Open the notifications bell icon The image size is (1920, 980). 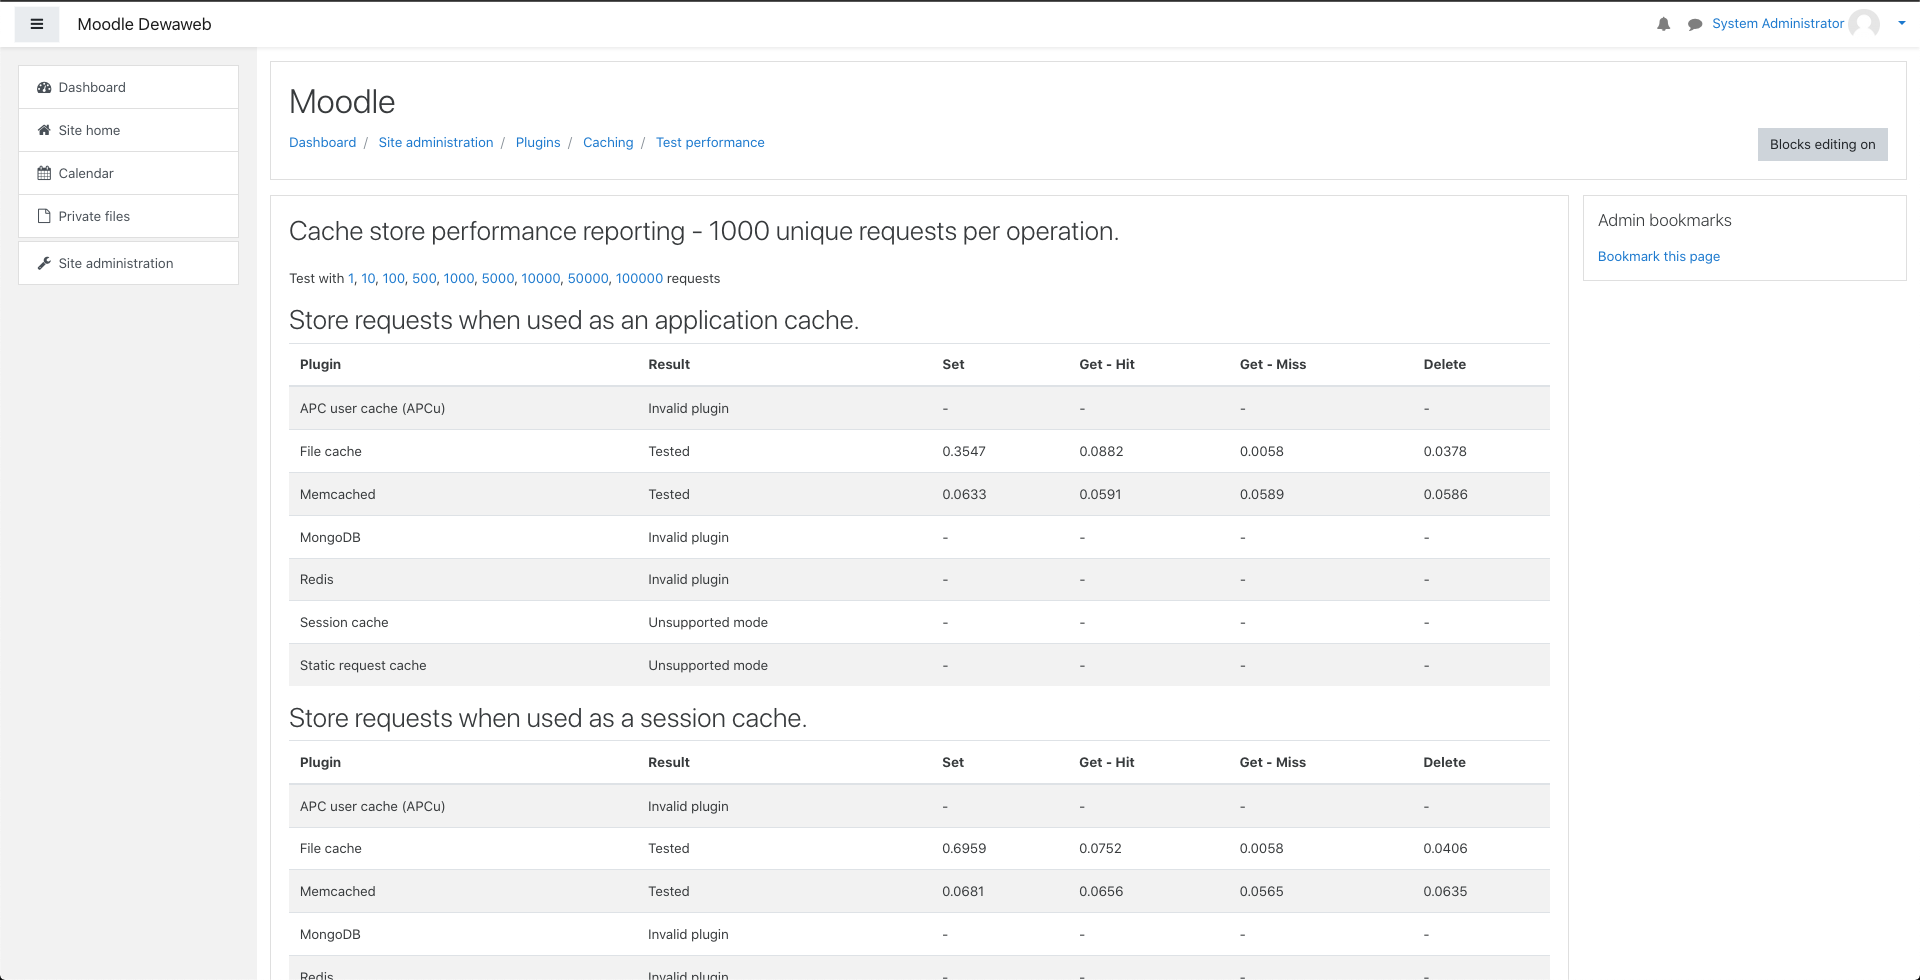tap(1664, 24)
